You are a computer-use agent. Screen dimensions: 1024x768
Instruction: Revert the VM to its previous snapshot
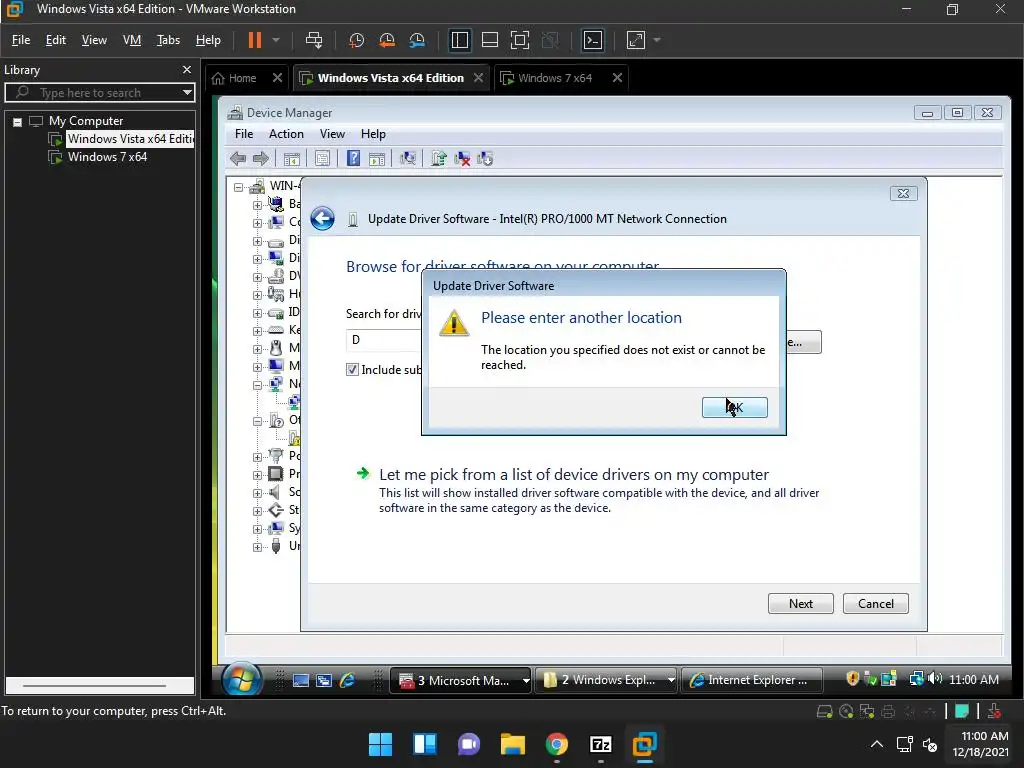point(387,40)
